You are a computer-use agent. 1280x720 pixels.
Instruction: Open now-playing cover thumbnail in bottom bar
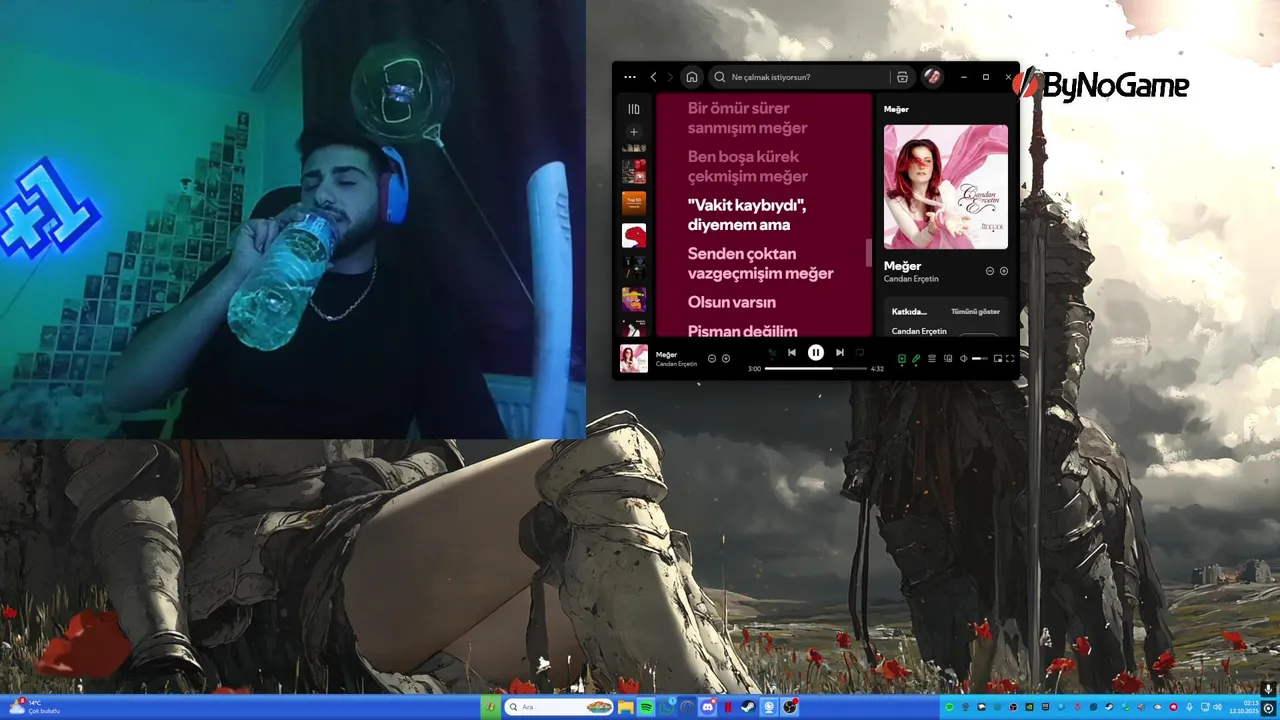point(634,358)
